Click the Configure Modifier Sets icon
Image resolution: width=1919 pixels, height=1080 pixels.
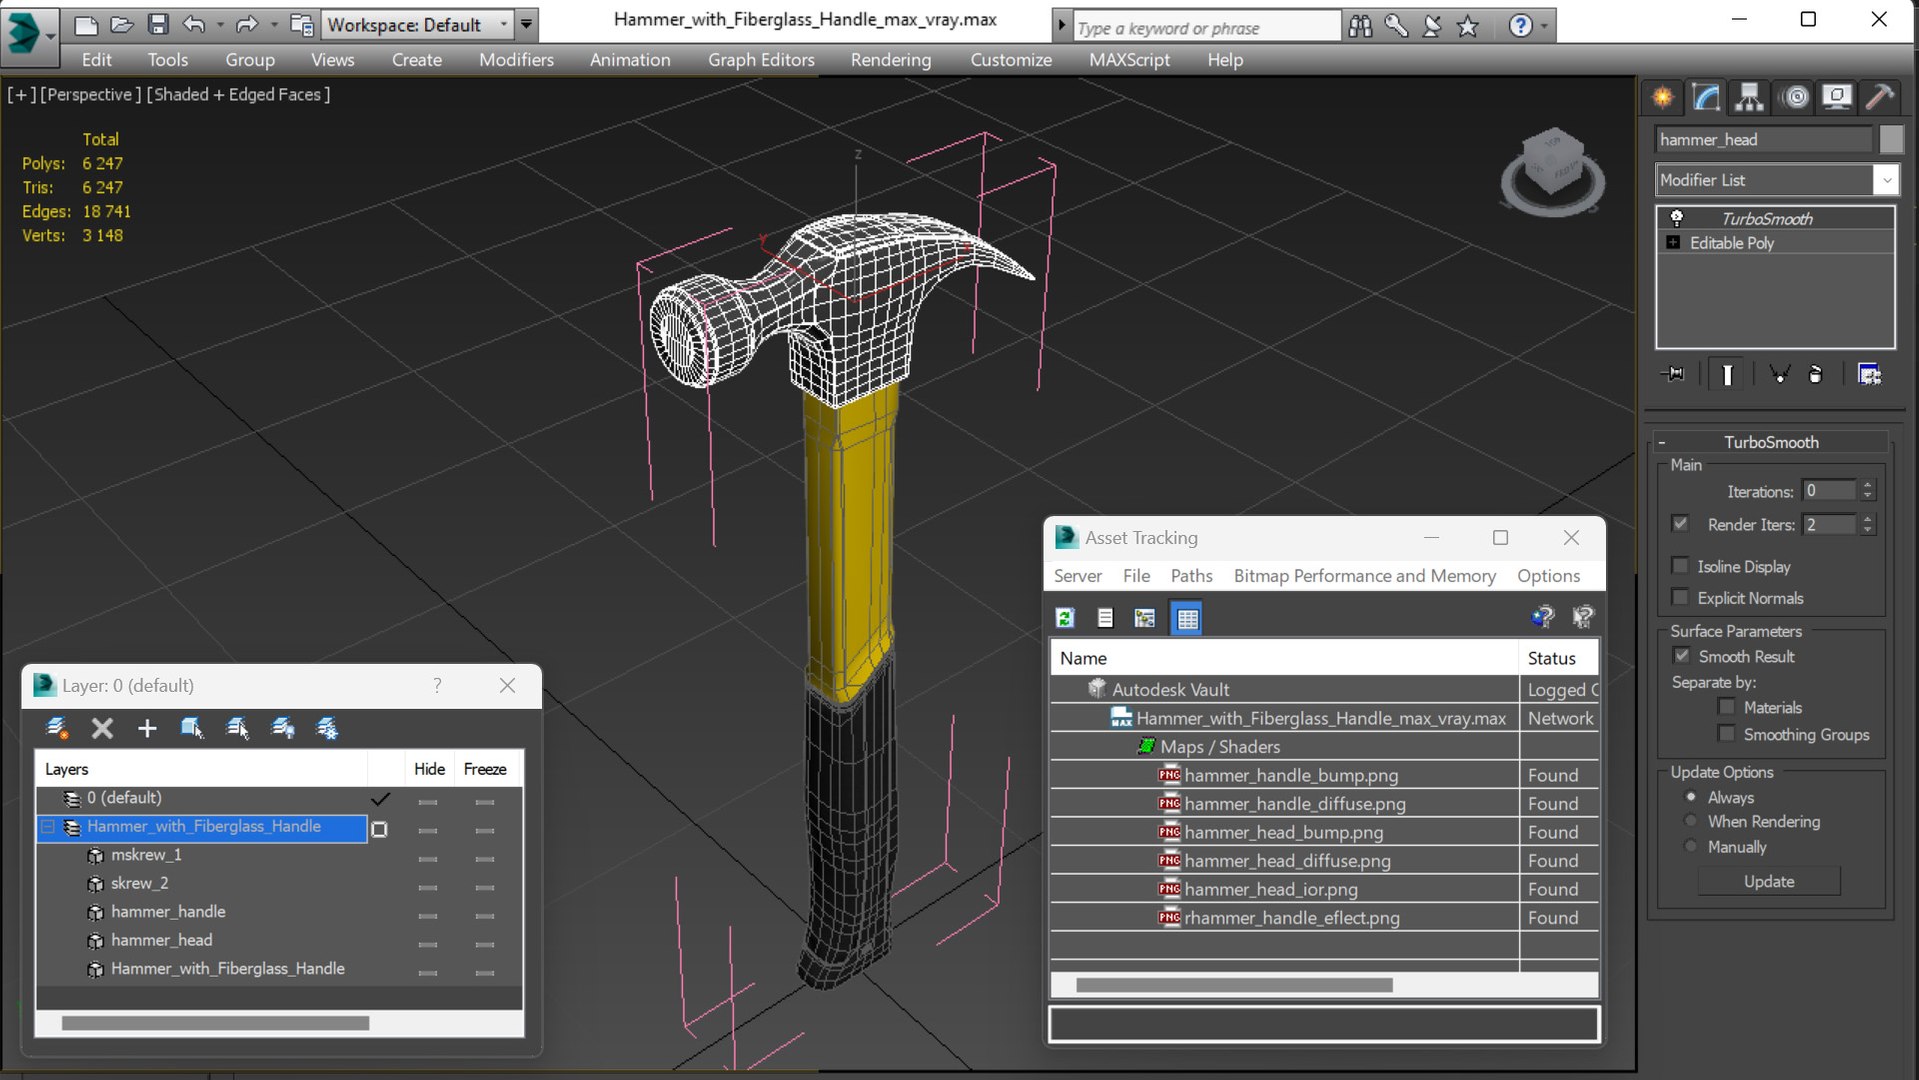tap(1869, 374)
